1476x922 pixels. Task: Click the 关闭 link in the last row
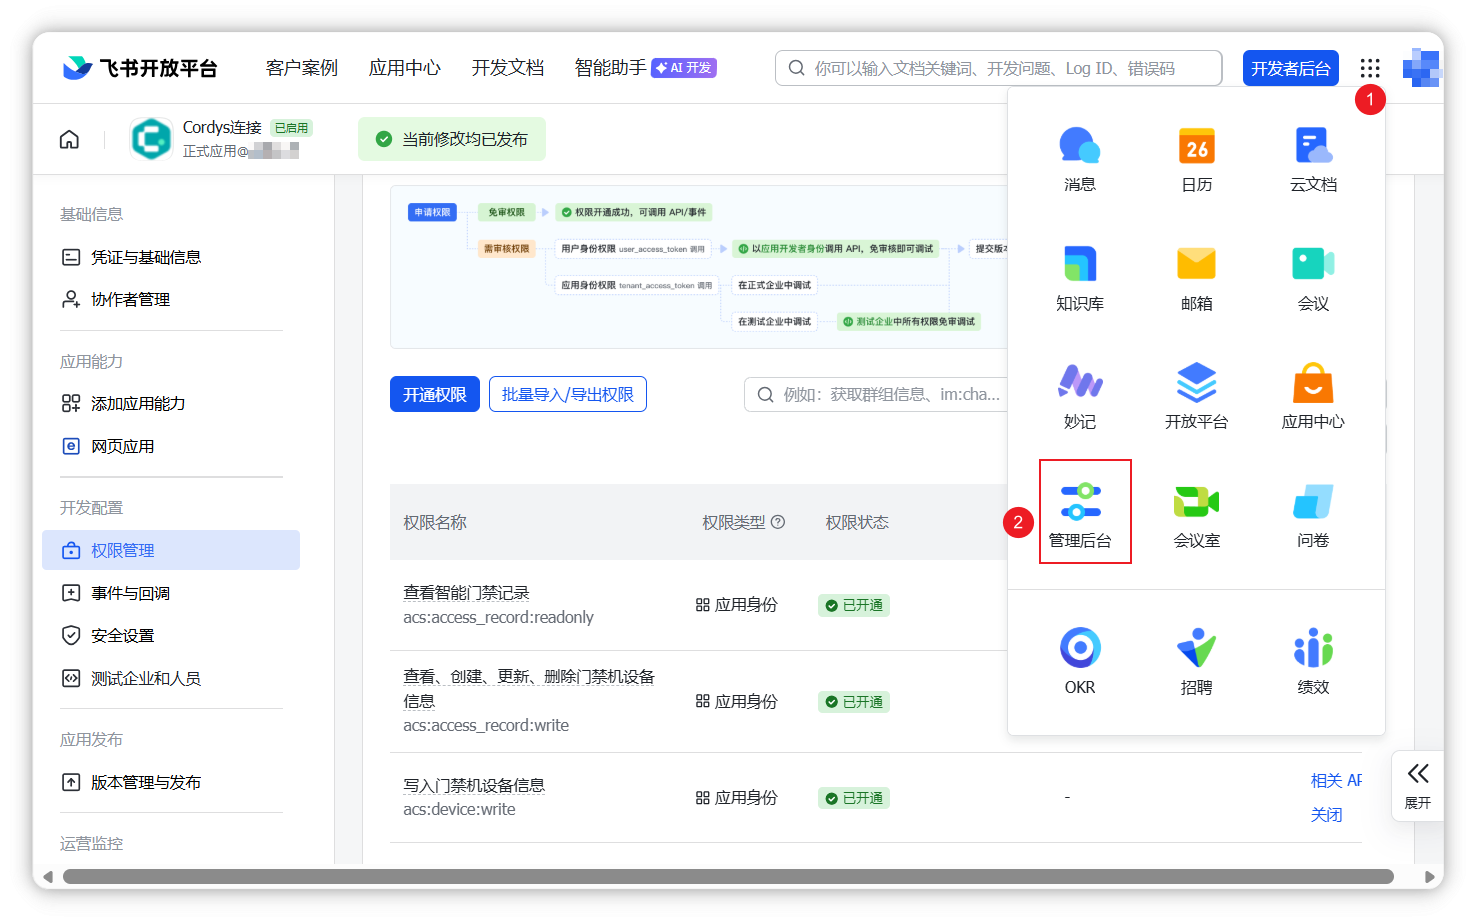1327,815
